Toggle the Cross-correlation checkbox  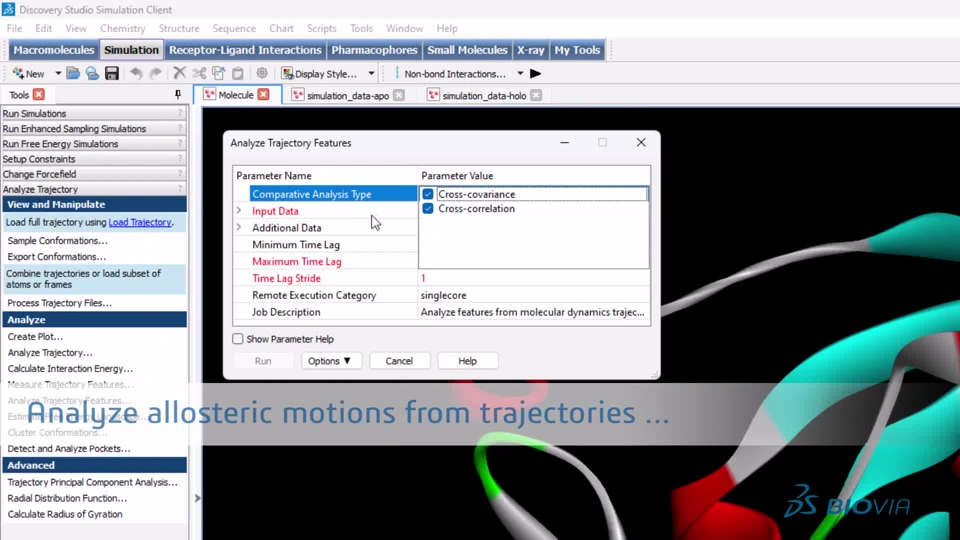tap(427, 209)
